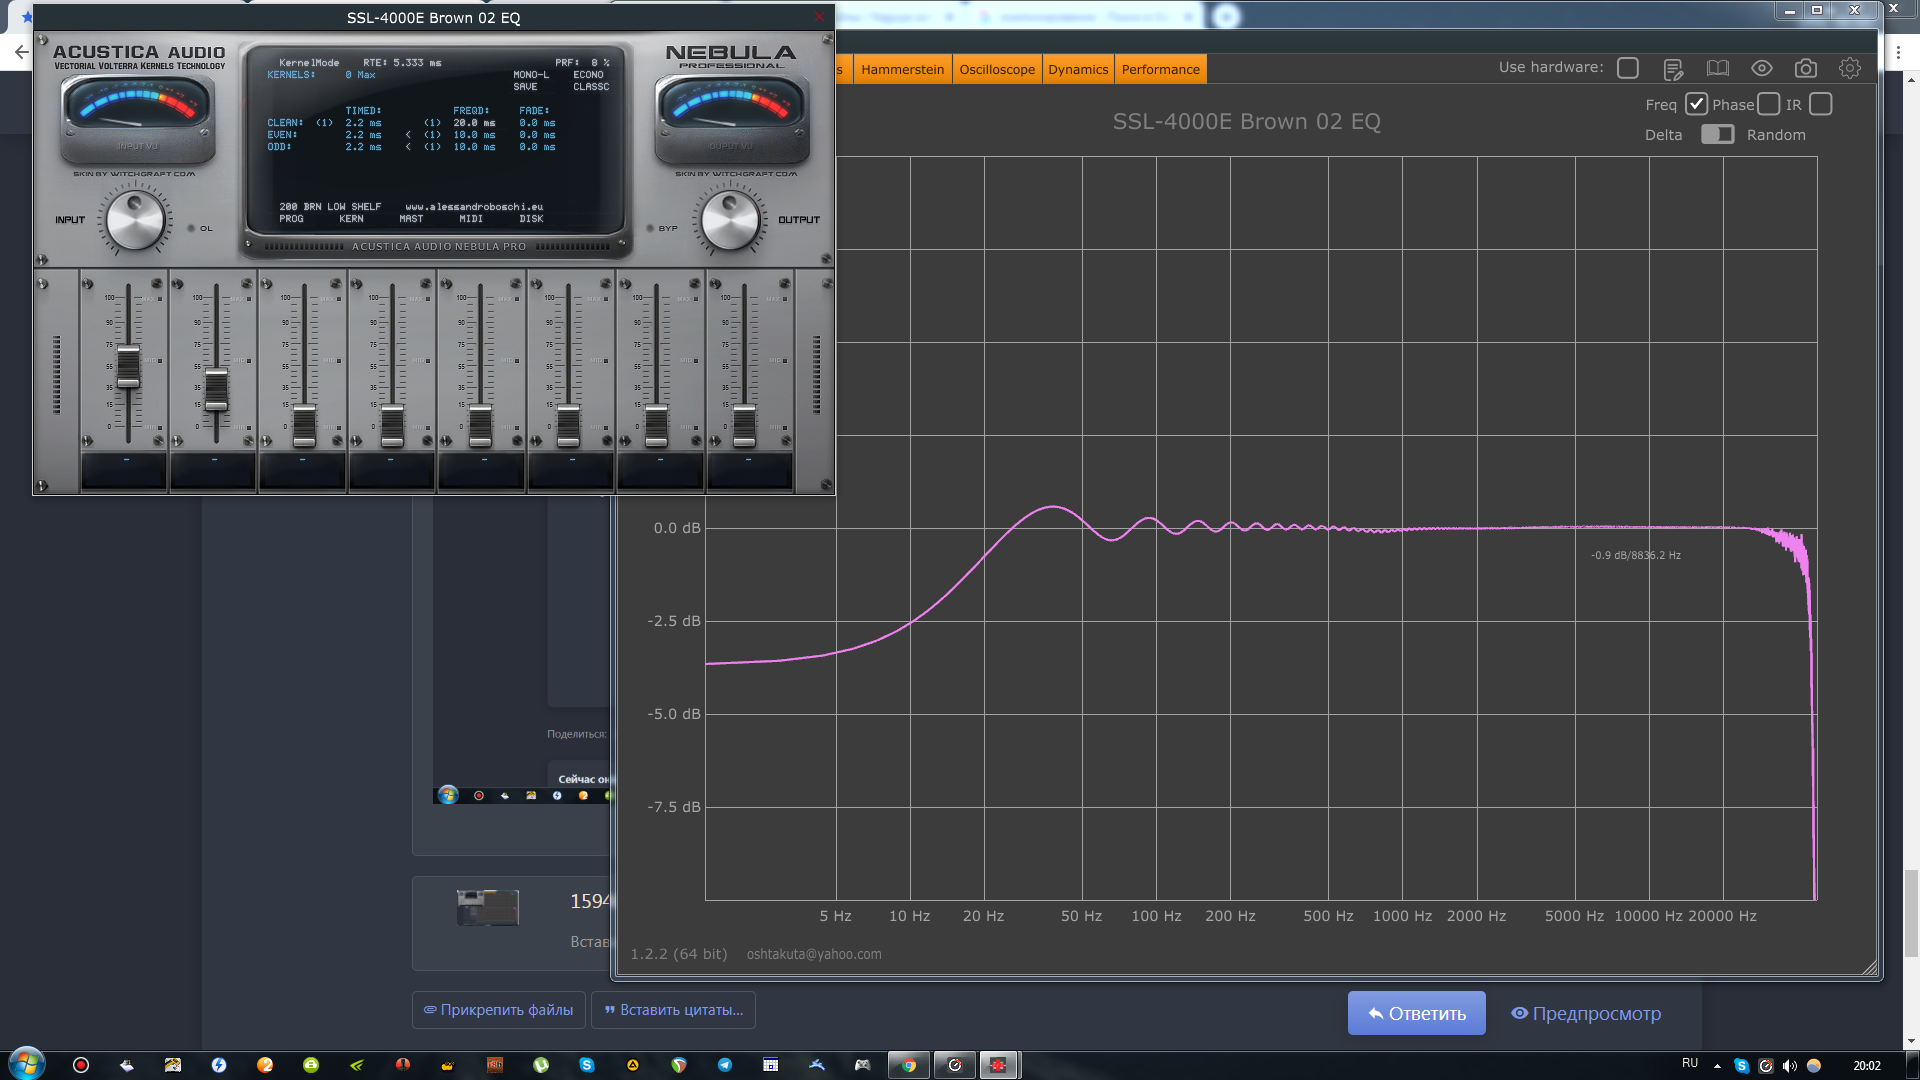1920x1080 pixels.
Task: Click the attached image thumbnail in forum post
Action: (488, 907)
